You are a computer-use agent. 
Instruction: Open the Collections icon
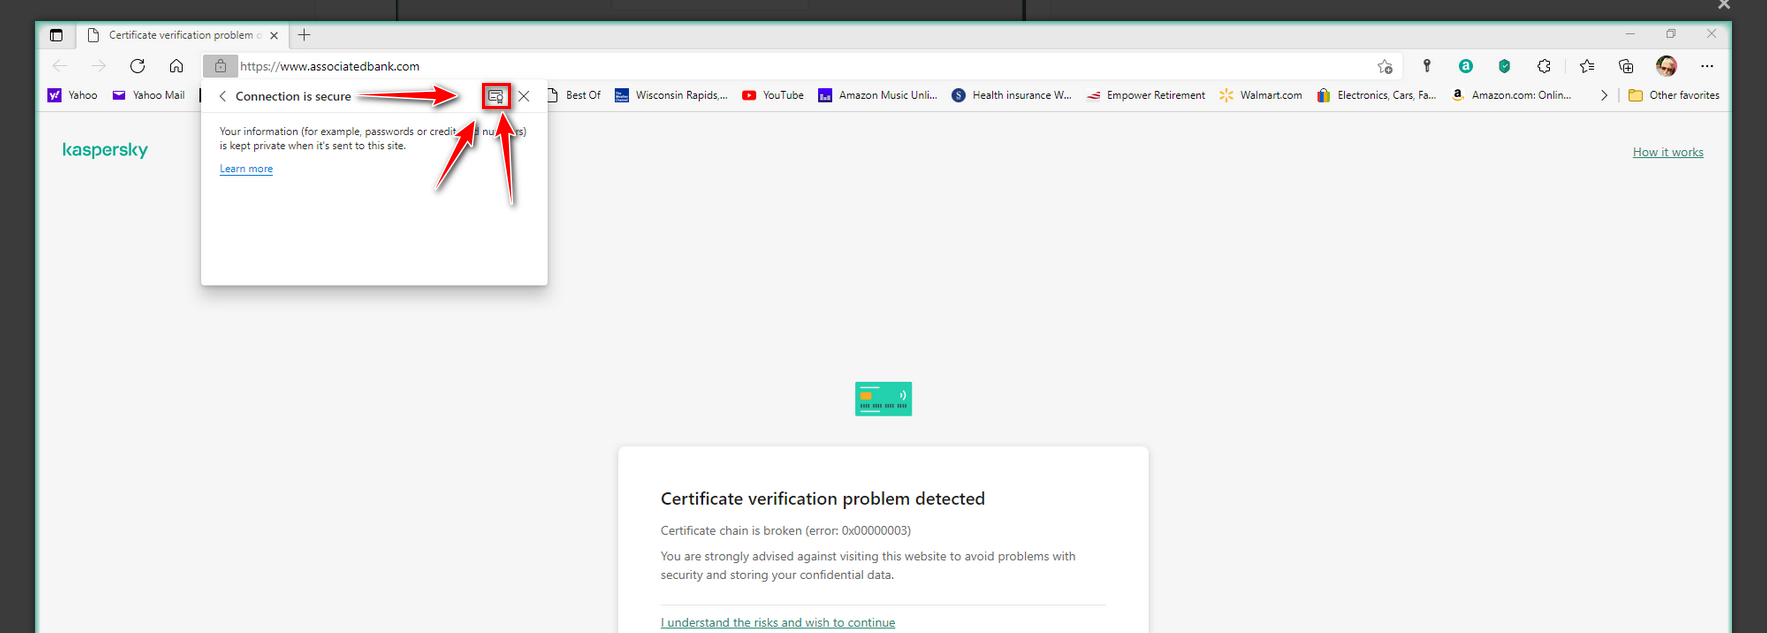pos(1626,66)
